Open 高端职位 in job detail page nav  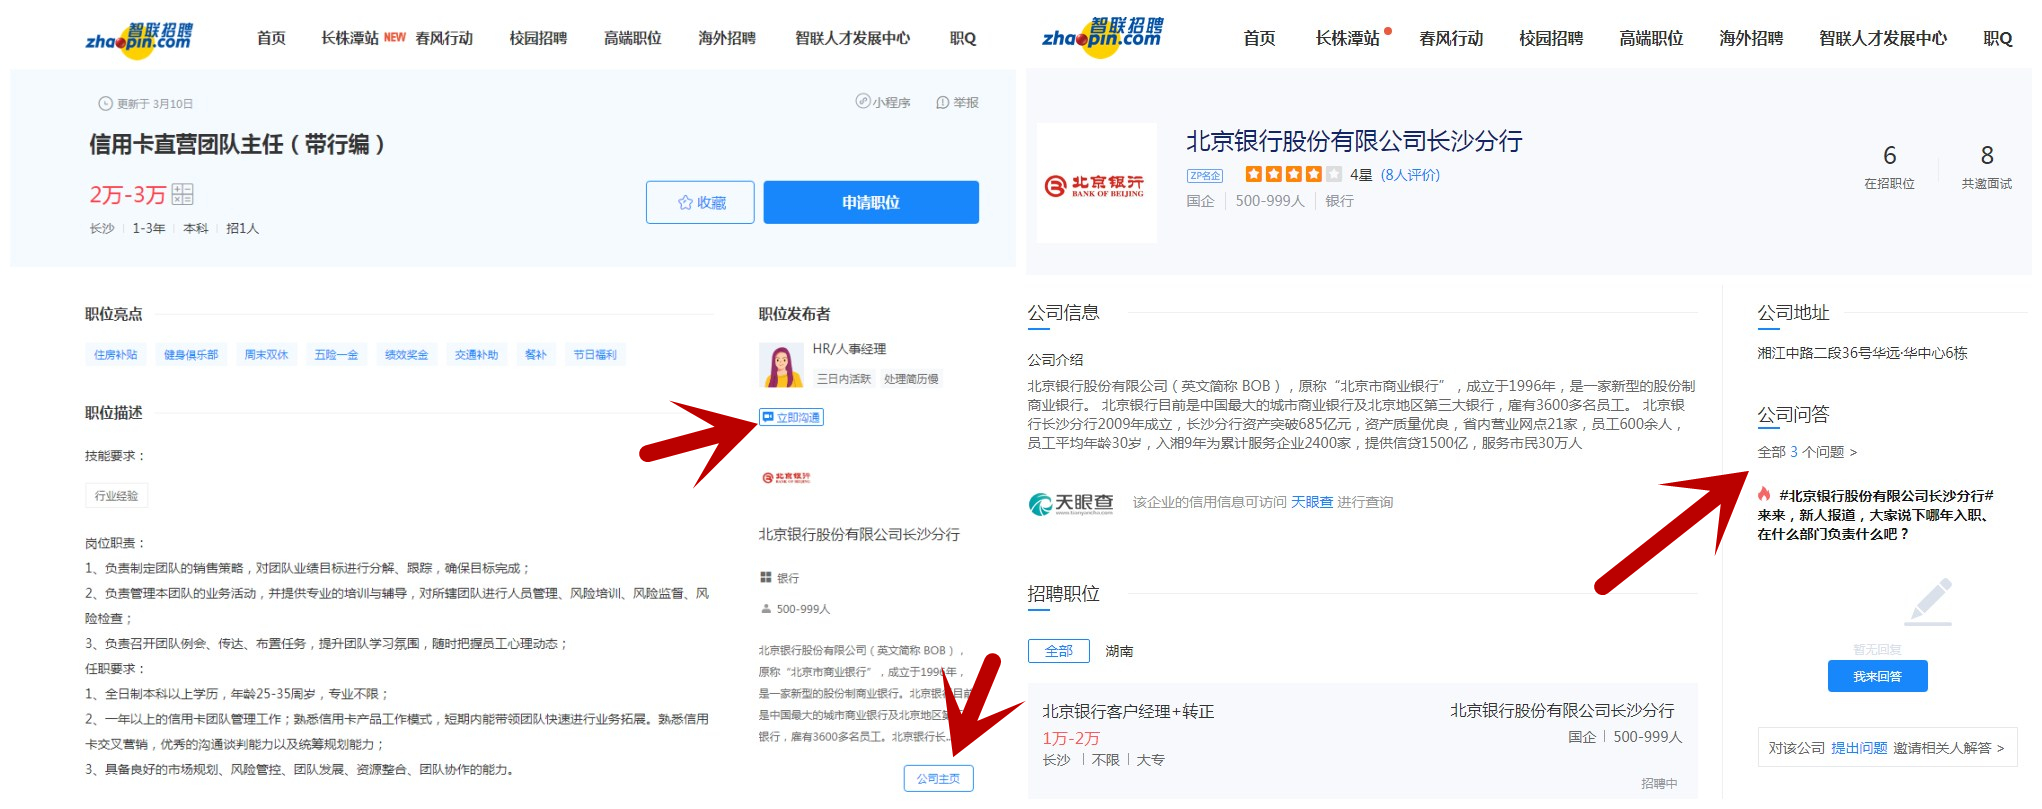[x=633, y=38]
